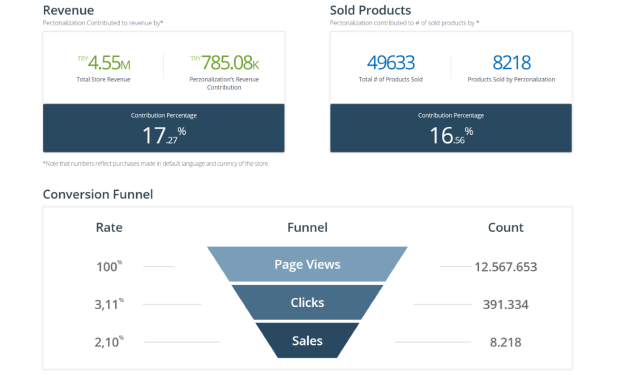The image size is (620, 375).
Task: Click the 17.27% revenue contribution percentage banner
Action: [x=164, y=128]
